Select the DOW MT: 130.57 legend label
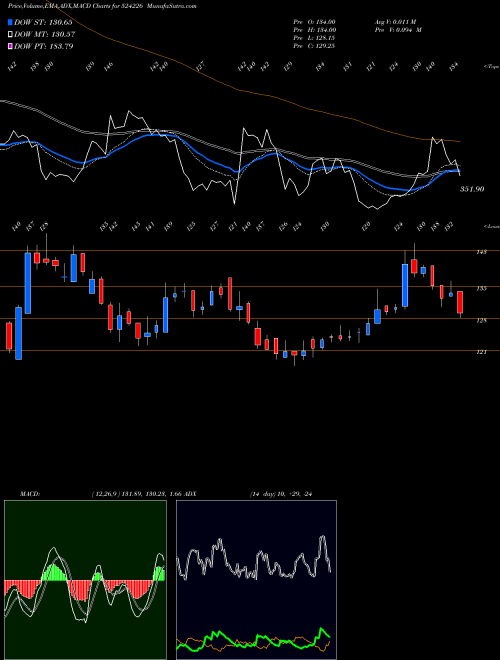The height and width of the screenshot is (660, 500). tap(45, 35)
